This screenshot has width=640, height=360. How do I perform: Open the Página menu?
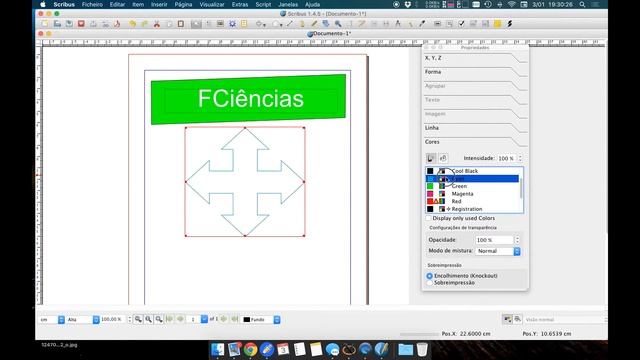point(183,4)
